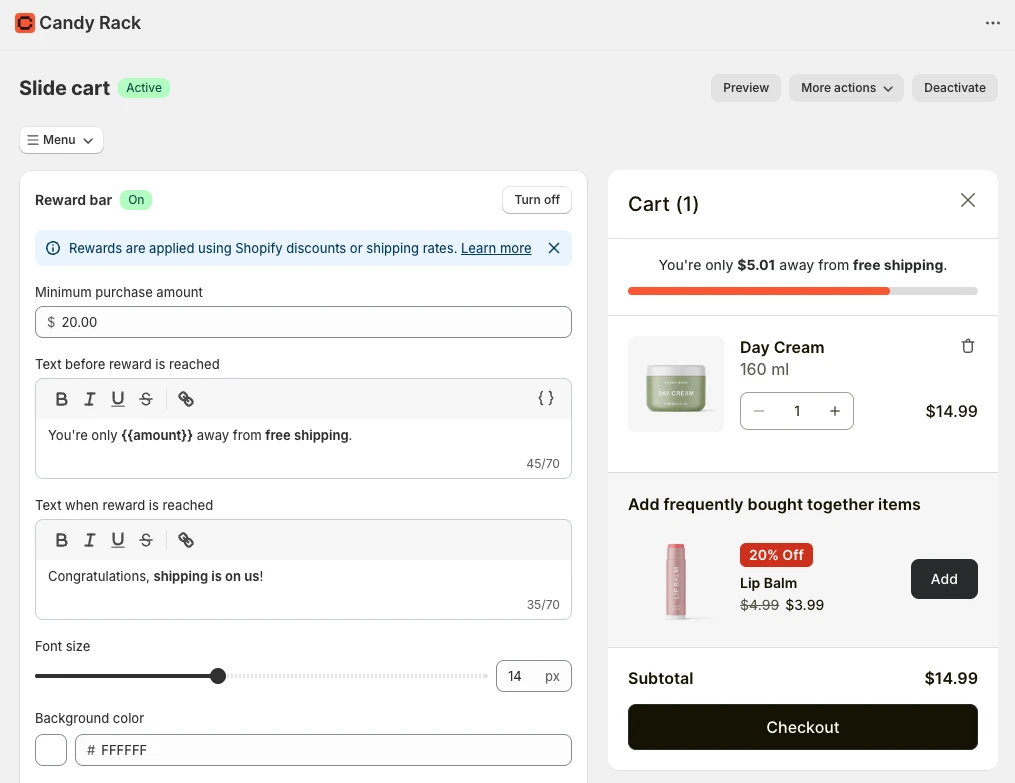Insert a link in the before-reward text
The height and width of the screenshot is (783, 1015).
(185, 398)
